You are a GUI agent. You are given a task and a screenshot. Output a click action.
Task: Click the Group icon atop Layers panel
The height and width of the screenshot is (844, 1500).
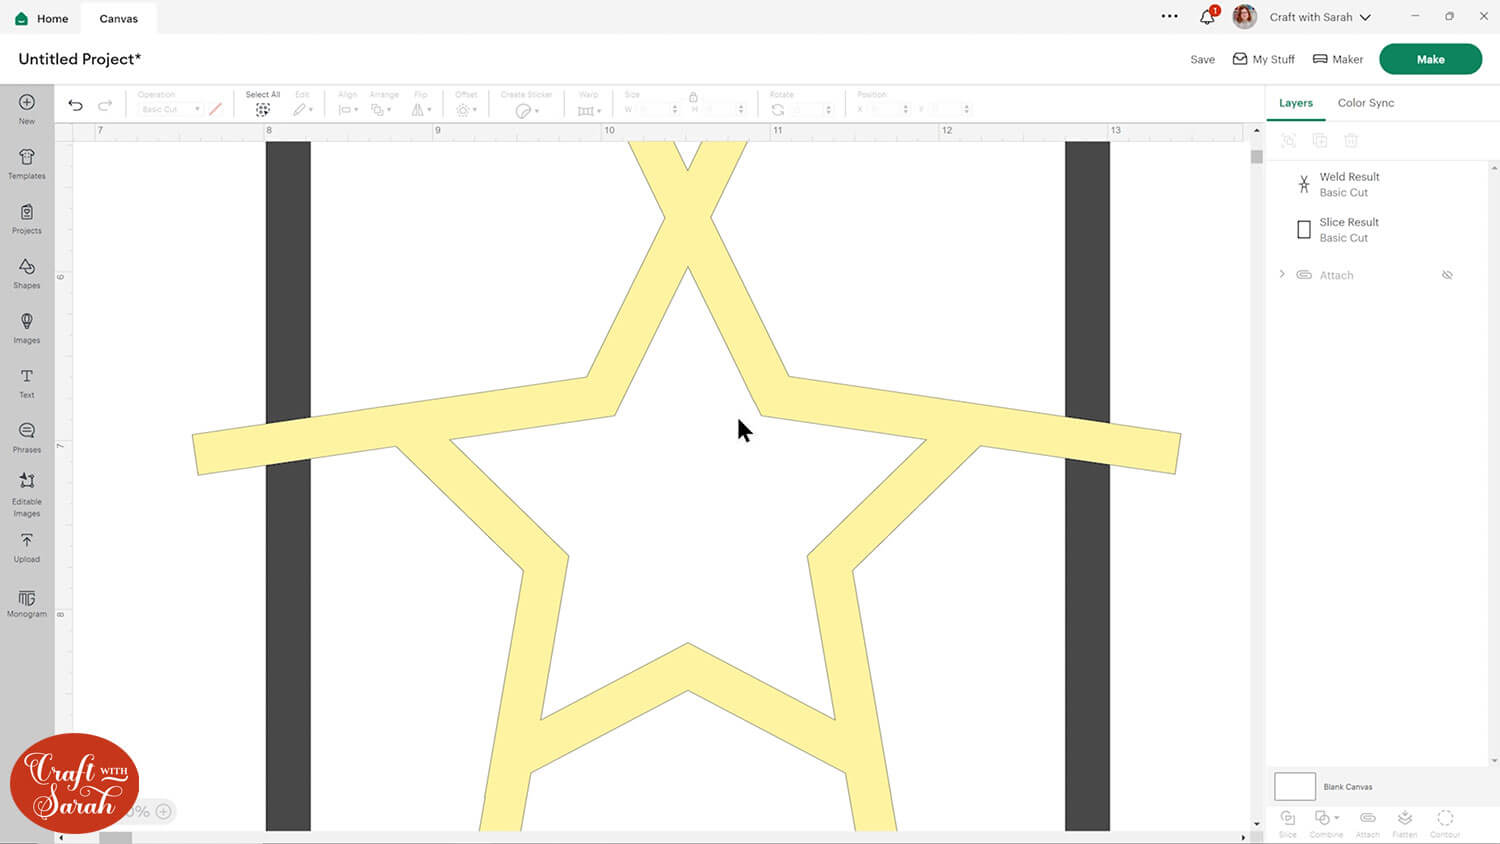pos(1288,141)
